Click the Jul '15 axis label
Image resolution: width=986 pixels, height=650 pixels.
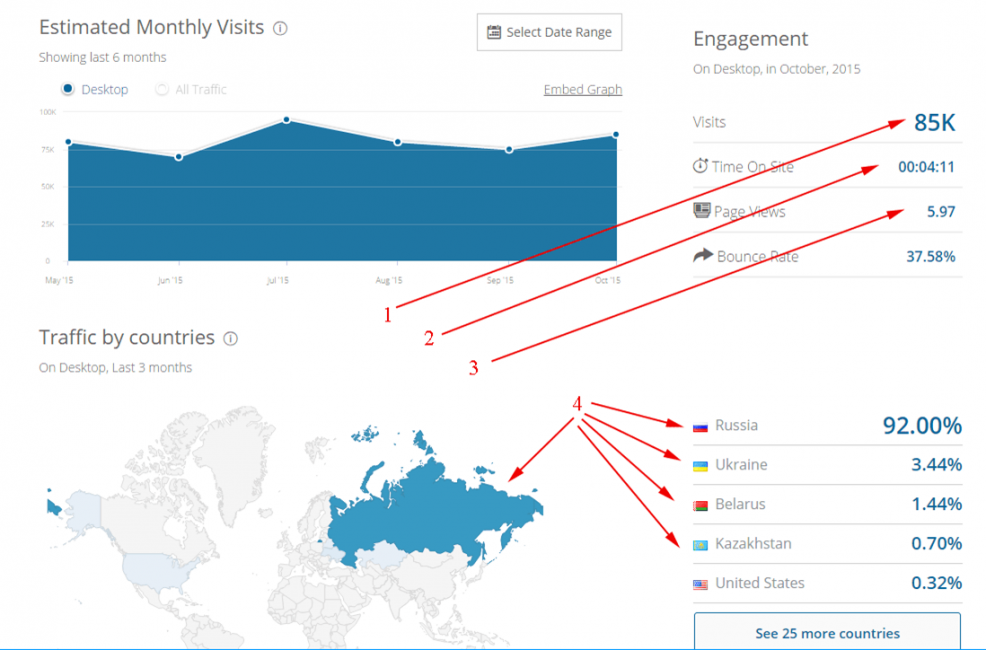277,280
